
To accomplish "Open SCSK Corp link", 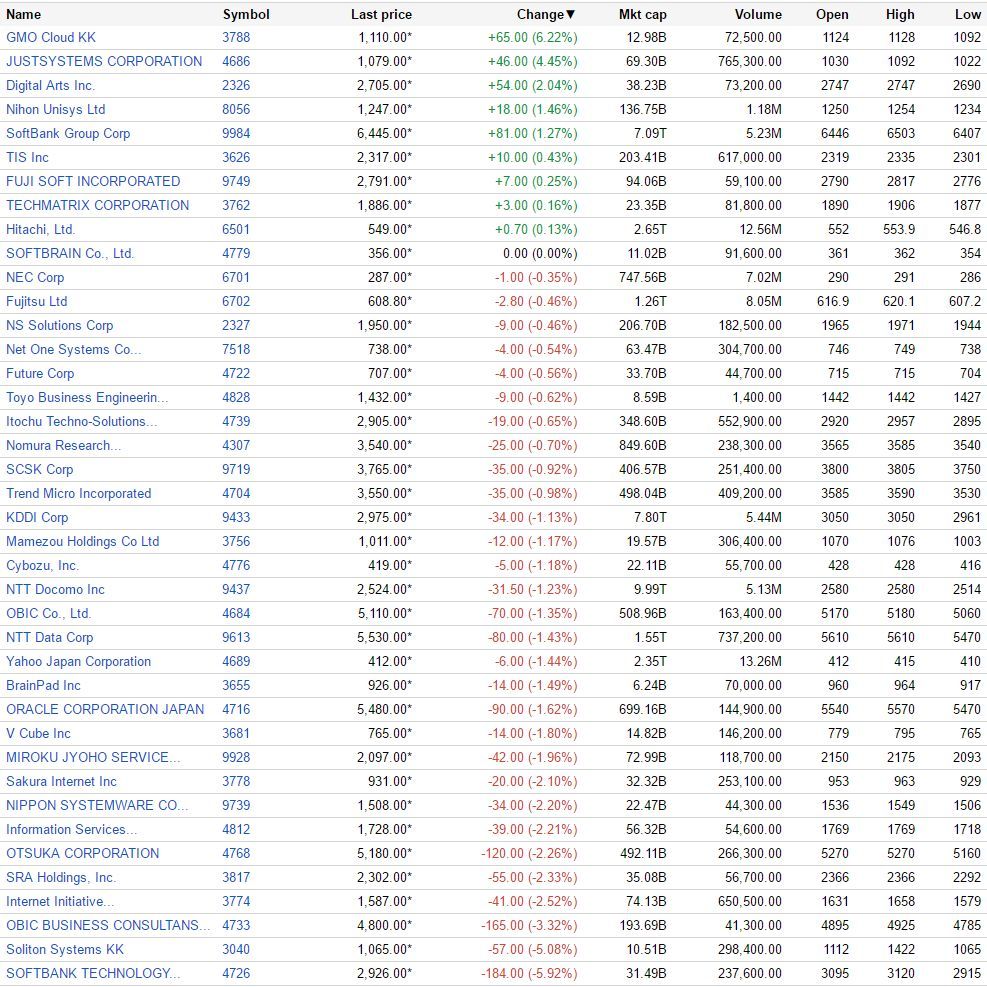I will pos(40,469).
